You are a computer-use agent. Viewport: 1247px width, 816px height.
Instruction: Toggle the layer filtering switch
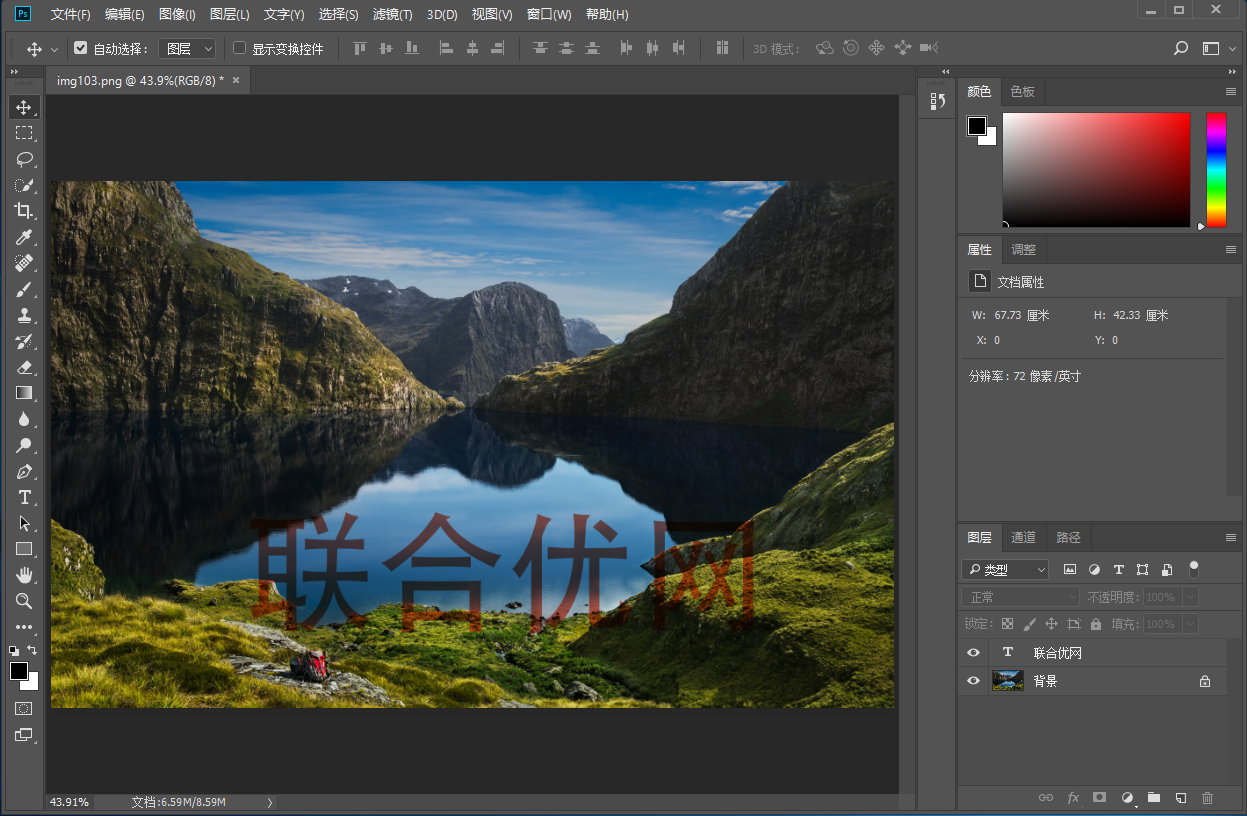click(x=1193, y=569)
